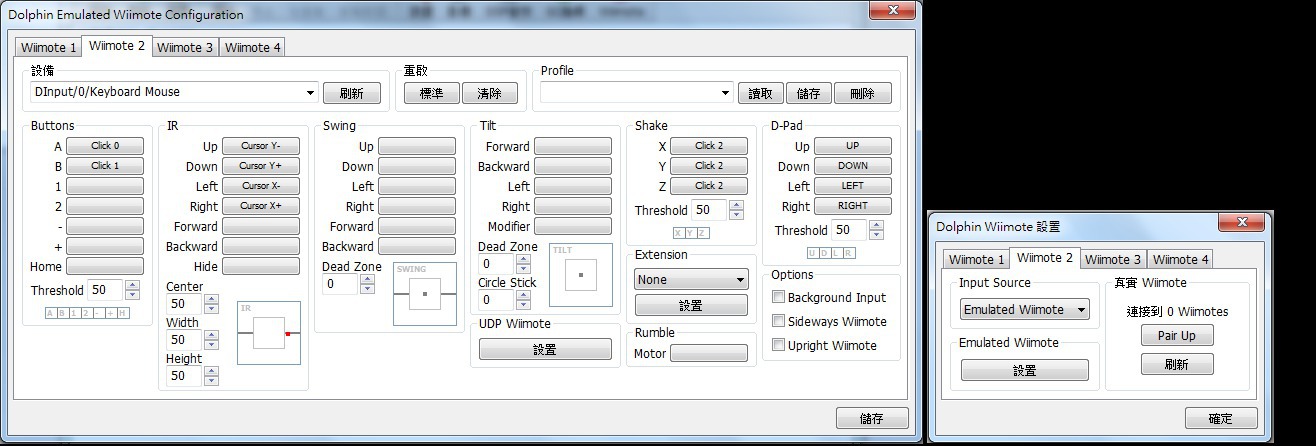Close the Emulated Wiimote Configuration window
The width and height of the screenshot is (1316, 446).
(891, 10)
